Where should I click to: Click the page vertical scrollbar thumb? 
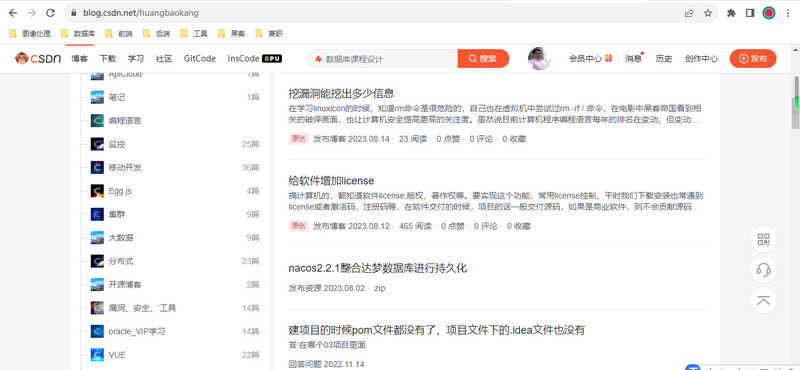tap(795, 102)
